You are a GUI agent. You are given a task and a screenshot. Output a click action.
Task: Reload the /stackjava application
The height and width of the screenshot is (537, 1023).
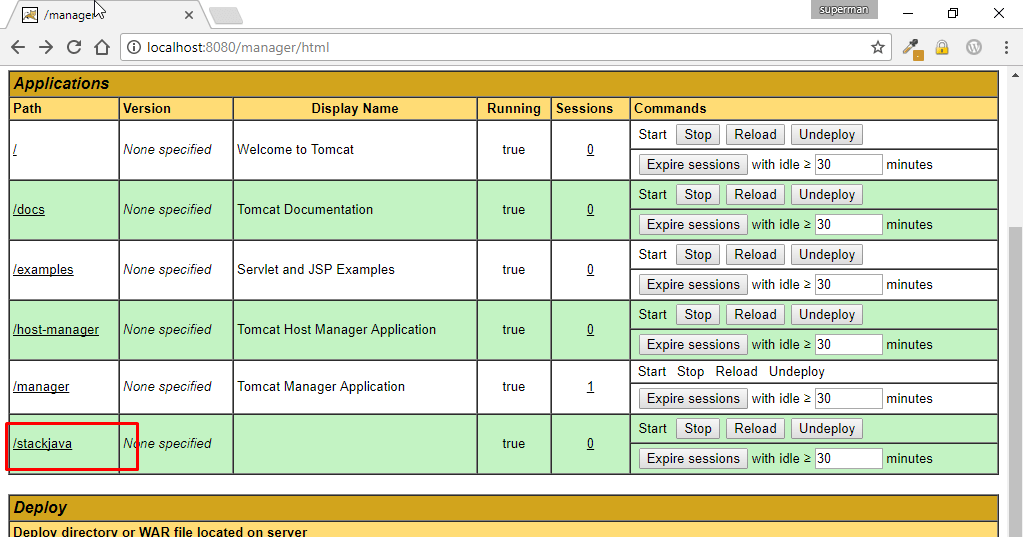tap(755, 429)
